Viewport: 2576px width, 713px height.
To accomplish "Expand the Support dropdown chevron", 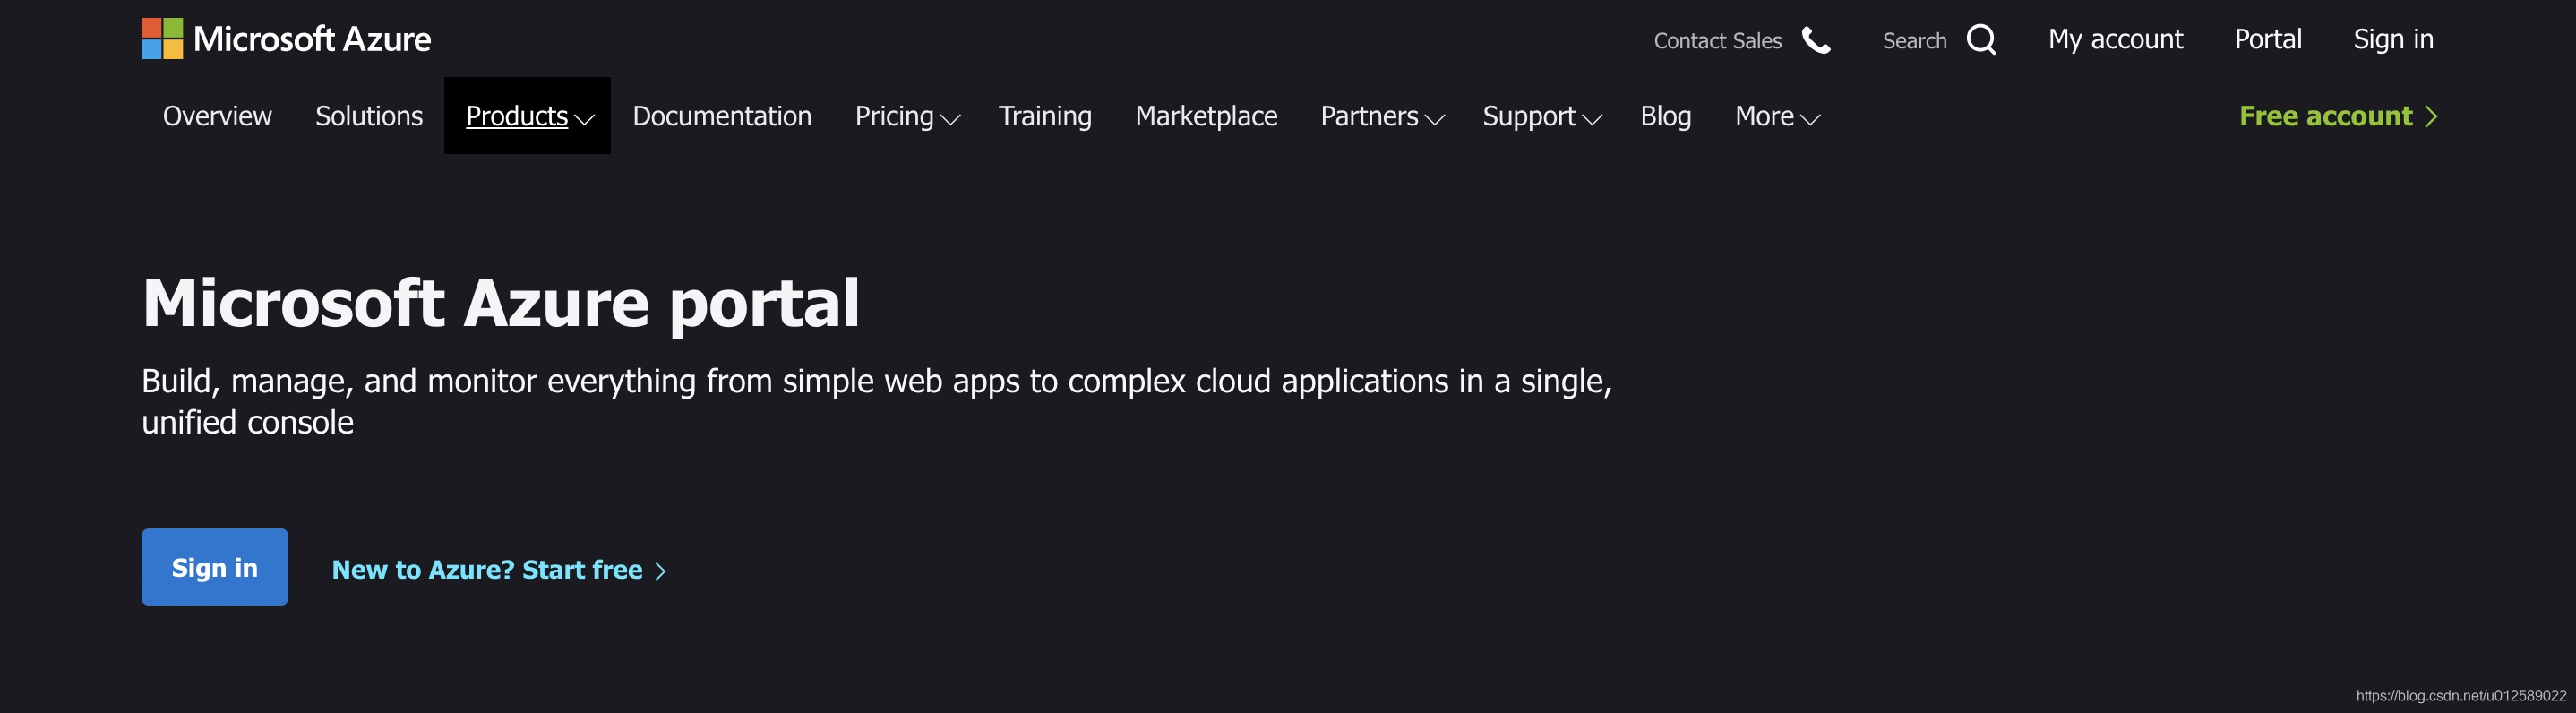I will point(1592,120).
